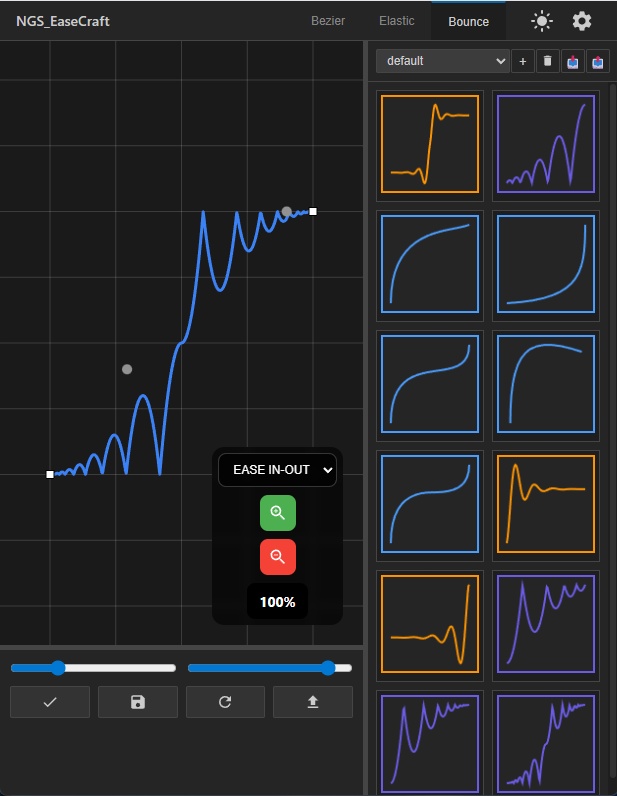
Task: Click the curve end point square handle
Action: click(313, 211)
